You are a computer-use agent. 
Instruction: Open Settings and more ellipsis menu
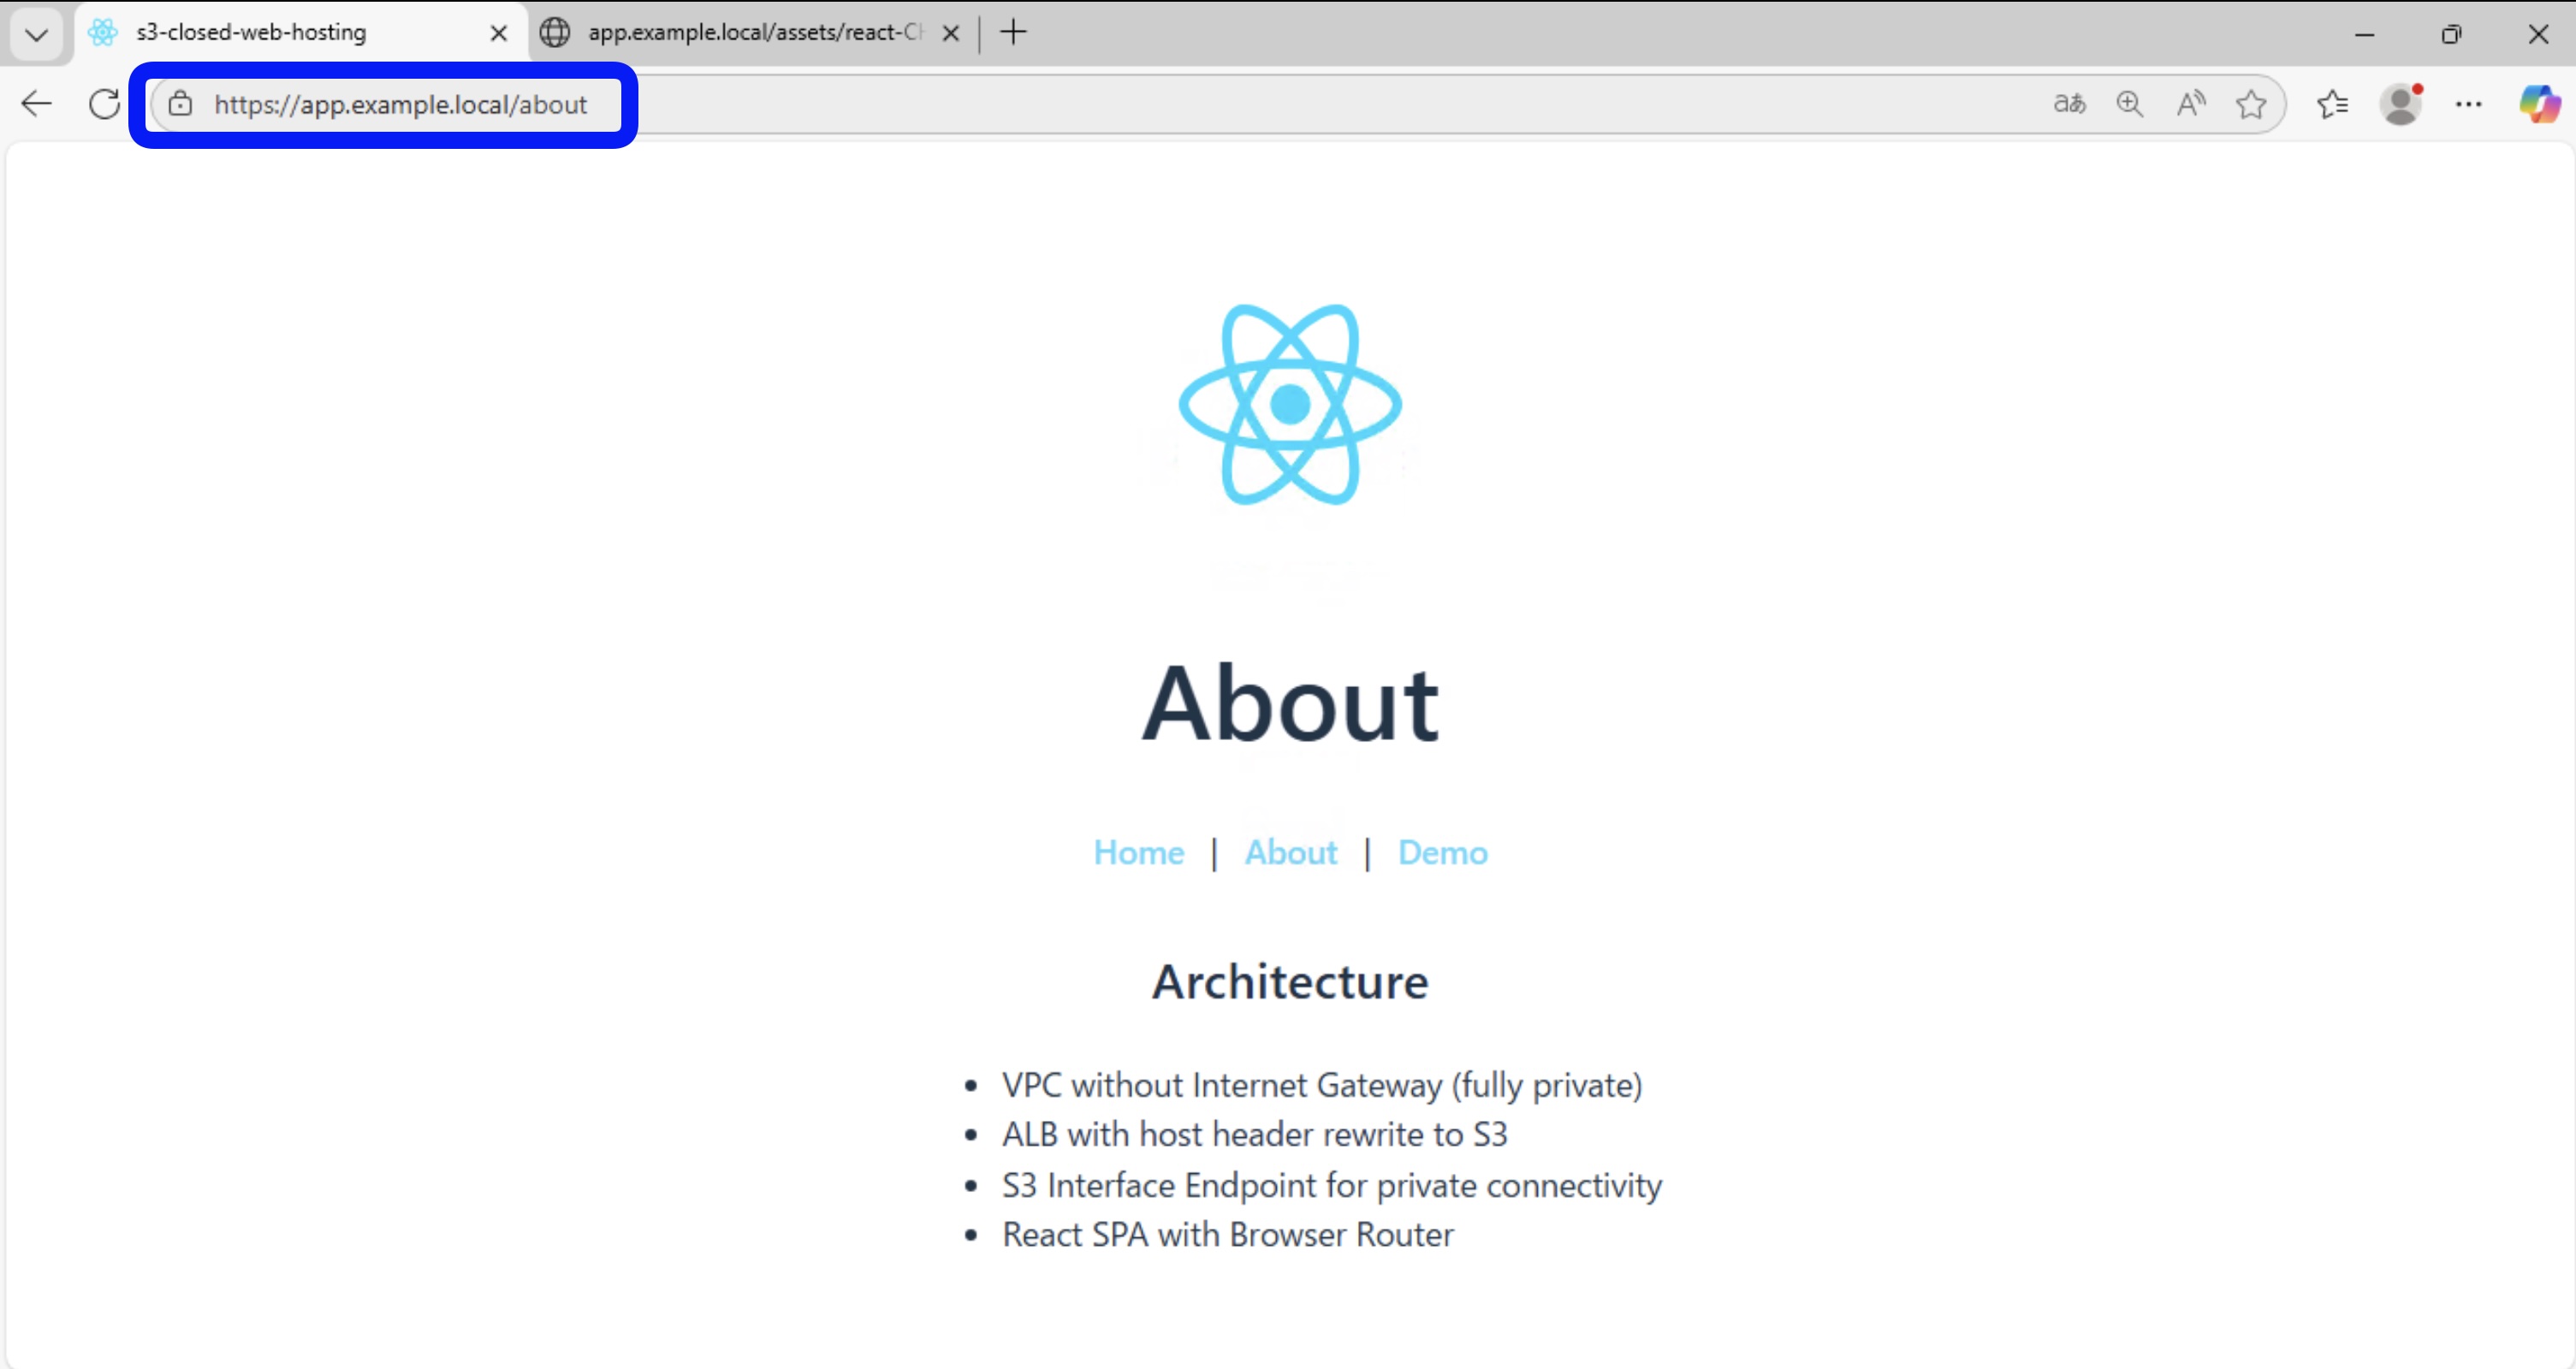coord(2468,104)
